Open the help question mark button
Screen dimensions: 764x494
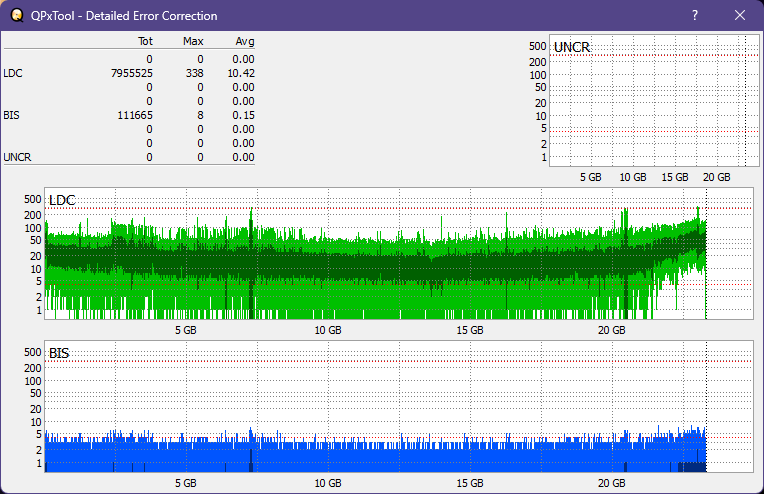[695, 15]
